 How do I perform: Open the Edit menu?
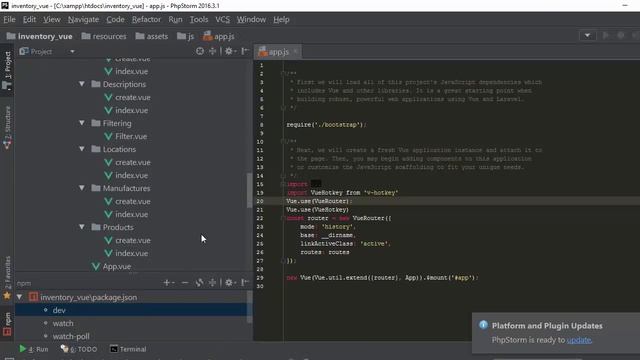pos(29,20)
